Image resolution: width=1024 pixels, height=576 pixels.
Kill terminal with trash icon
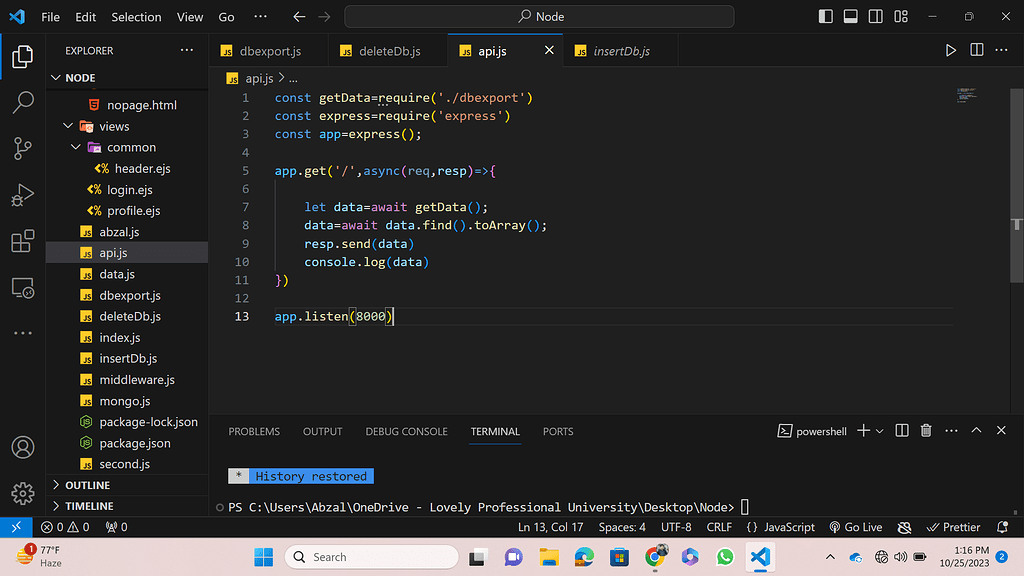coord(926,431)
